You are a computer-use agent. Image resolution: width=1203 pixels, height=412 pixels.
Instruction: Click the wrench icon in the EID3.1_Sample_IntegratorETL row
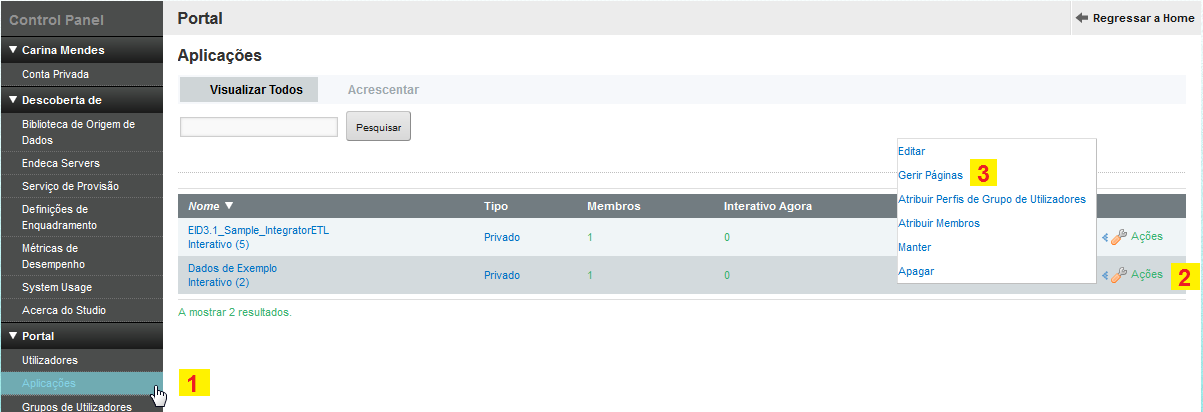[1119, 237]
